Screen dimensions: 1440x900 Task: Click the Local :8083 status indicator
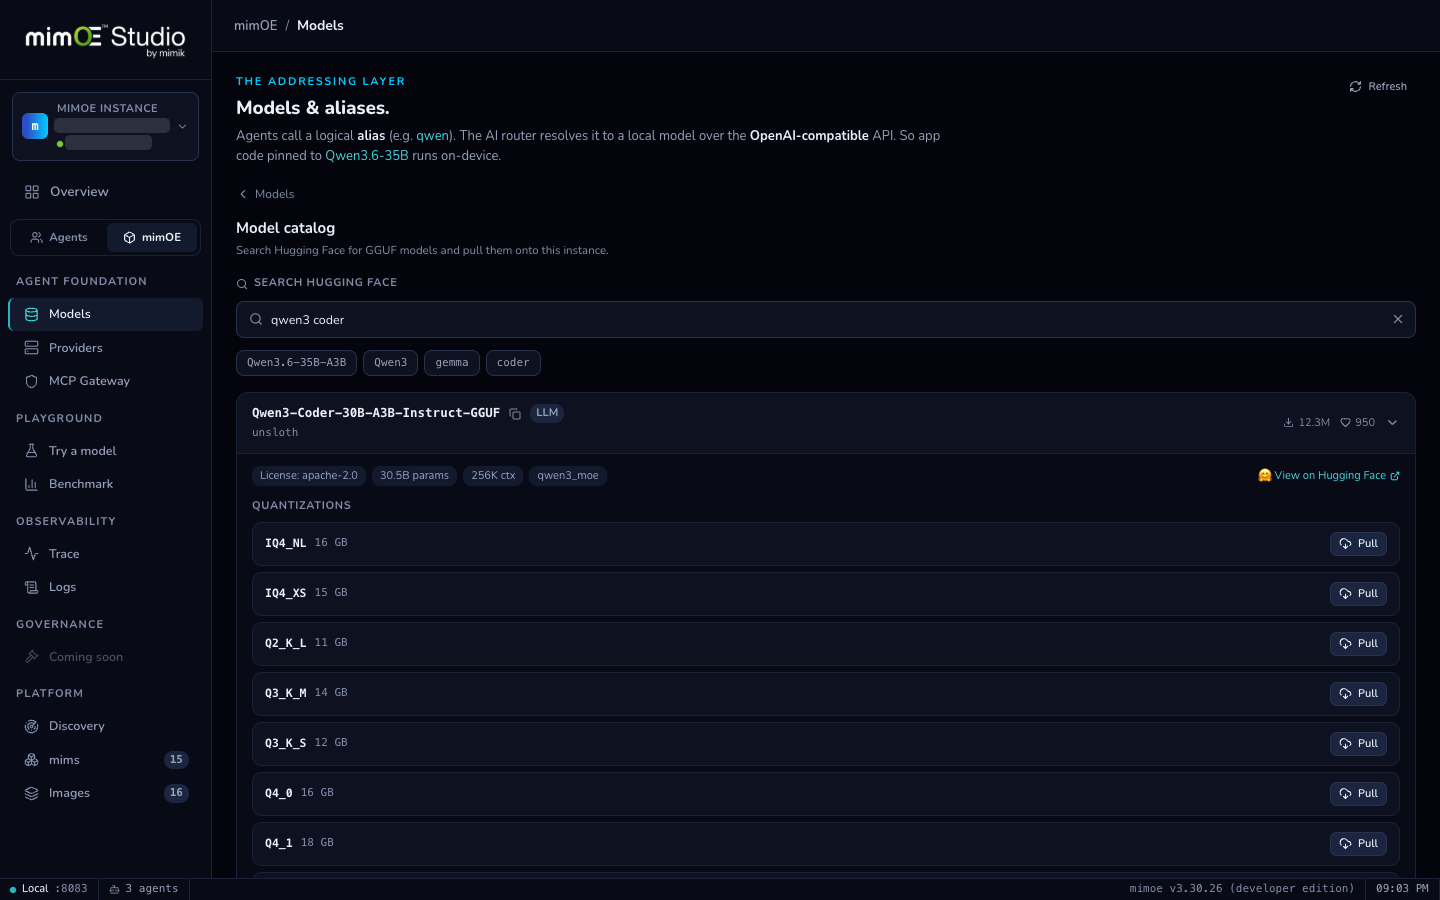[x=49, y=889]
